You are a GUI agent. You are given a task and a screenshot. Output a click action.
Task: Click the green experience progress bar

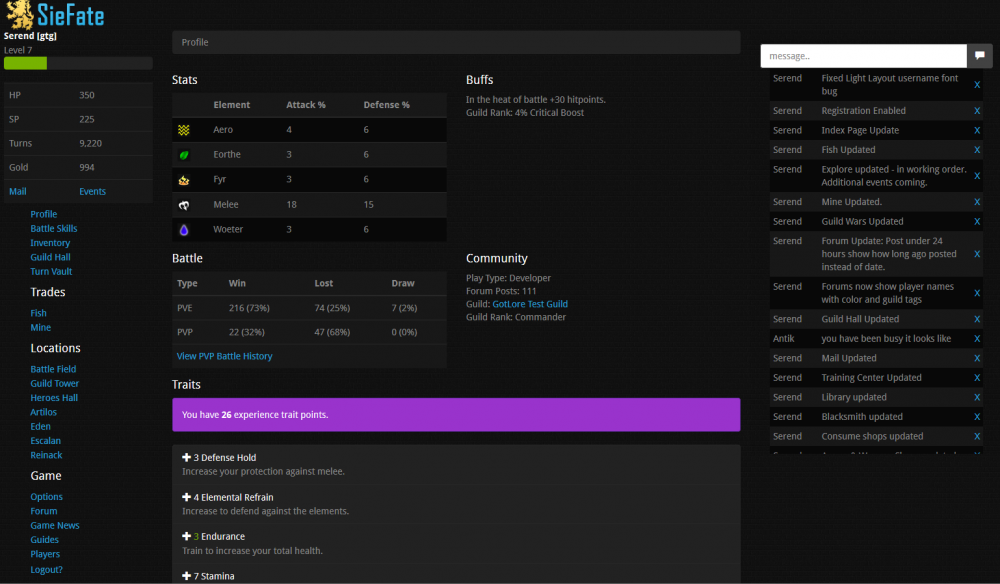coord(26,63)
